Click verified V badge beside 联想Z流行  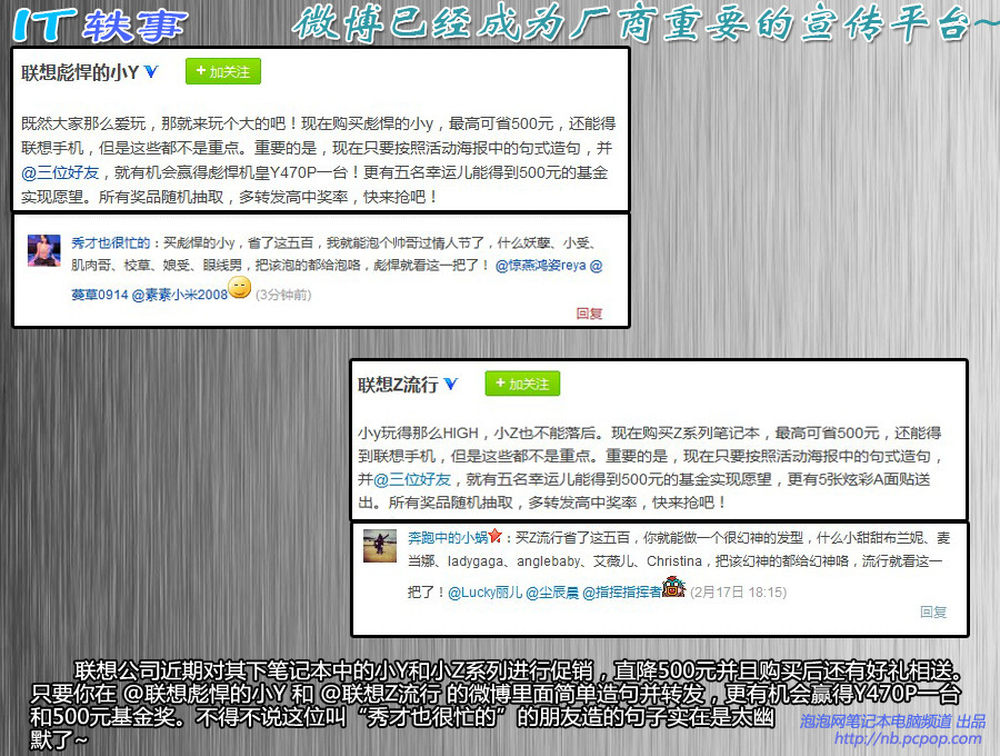click(451, 383)
